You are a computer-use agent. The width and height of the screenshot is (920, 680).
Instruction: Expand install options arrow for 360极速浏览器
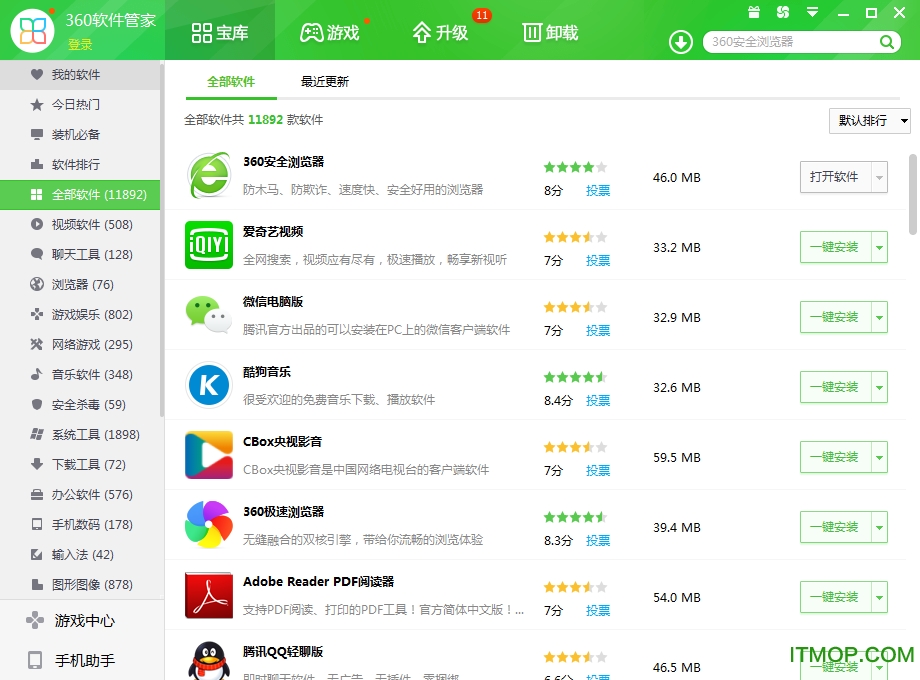click(880, 527)
